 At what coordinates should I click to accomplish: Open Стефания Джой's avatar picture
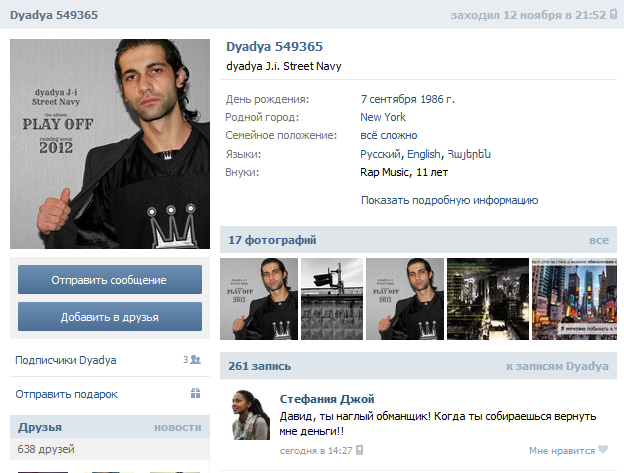pos(251,415)
